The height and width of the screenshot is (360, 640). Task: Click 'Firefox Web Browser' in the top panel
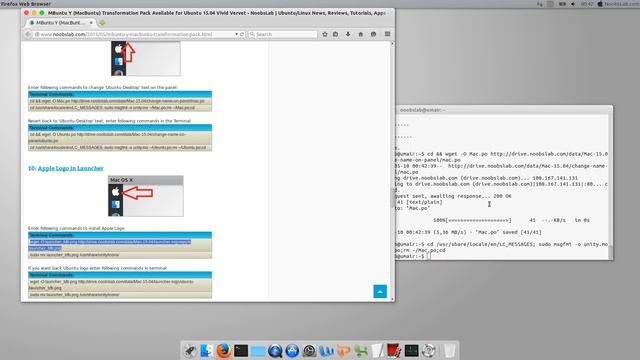tap(26, 4)
